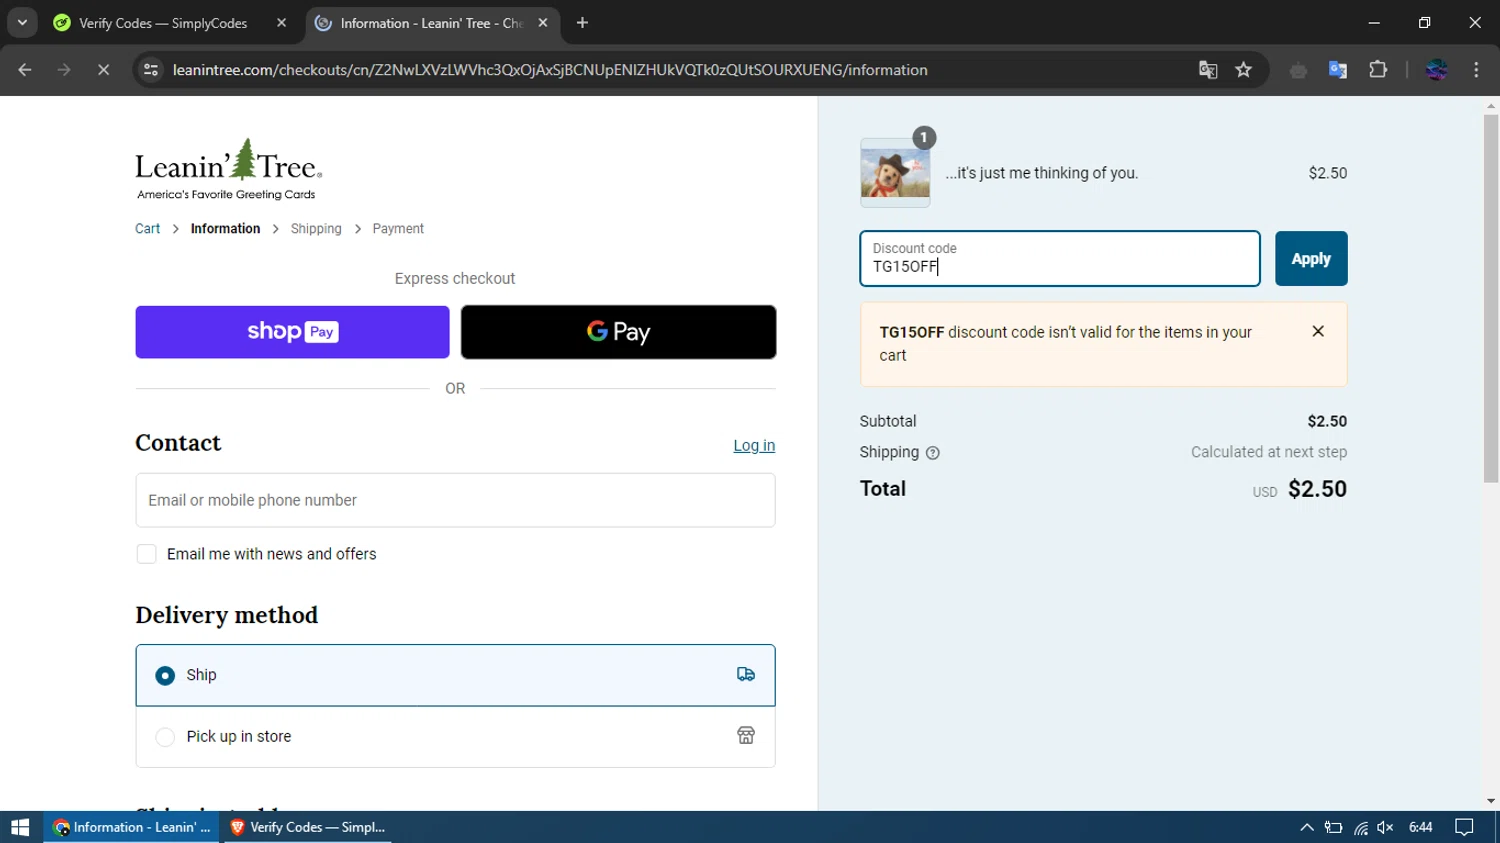Bookmark this page with the star icon
Image resolution: width=1500 pixels, height=843 pixels.
[1244, 70]
